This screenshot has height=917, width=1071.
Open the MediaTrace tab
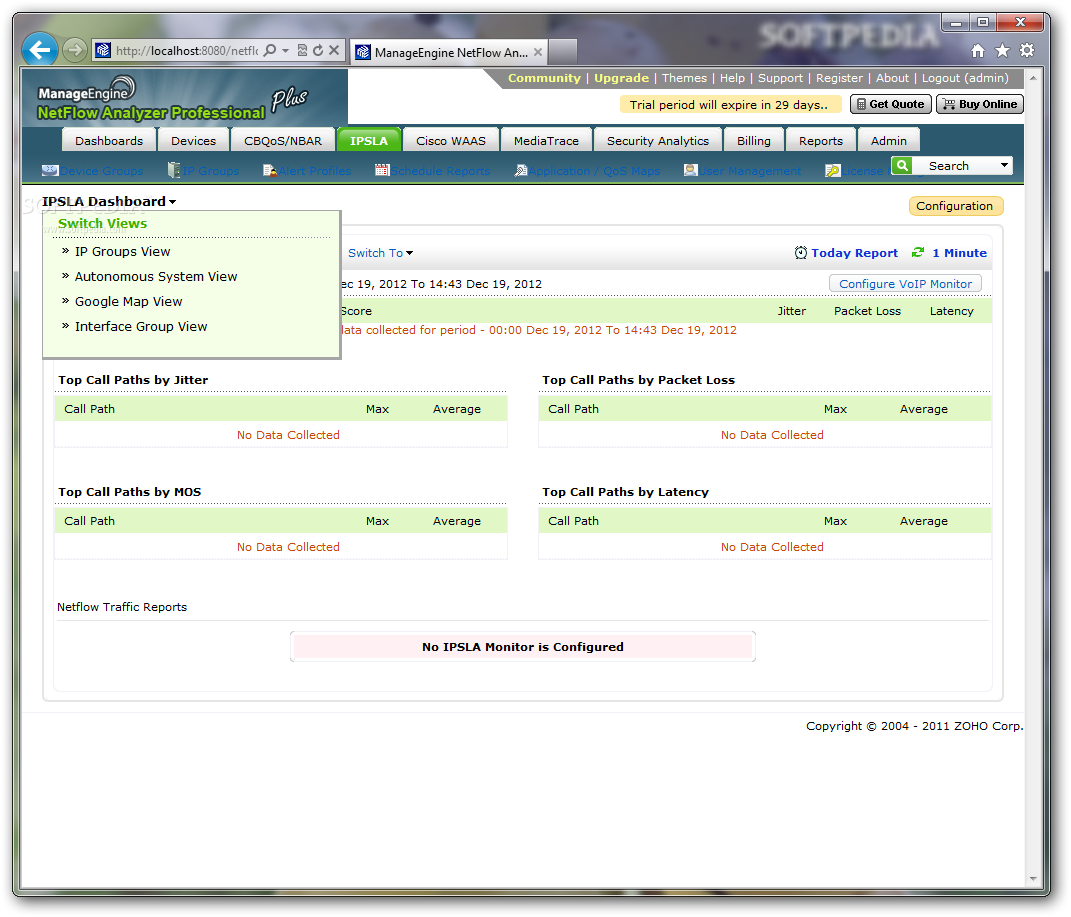[x=546, y=141]
